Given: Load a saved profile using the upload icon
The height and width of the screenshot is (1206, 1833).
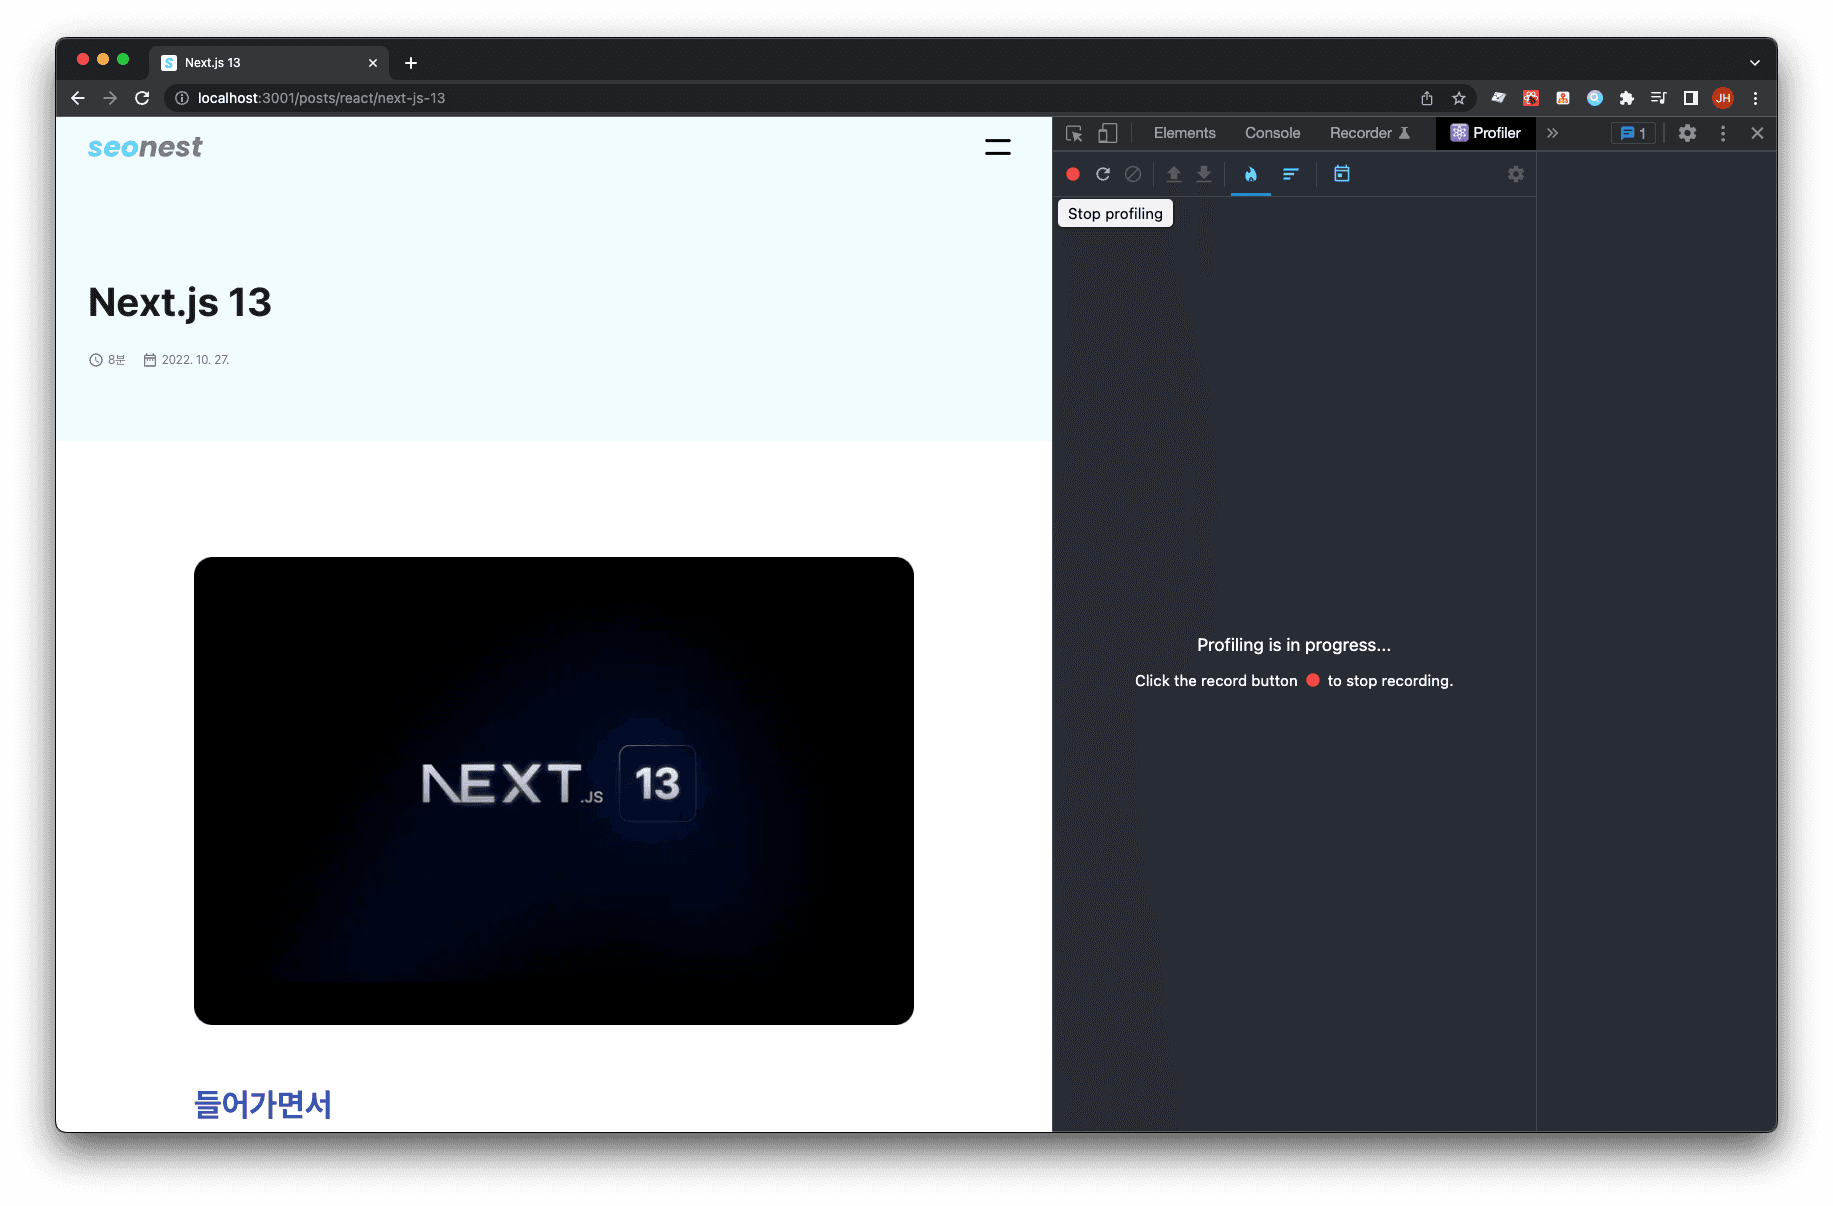Looking at the screenshot, I should 1173,174.
